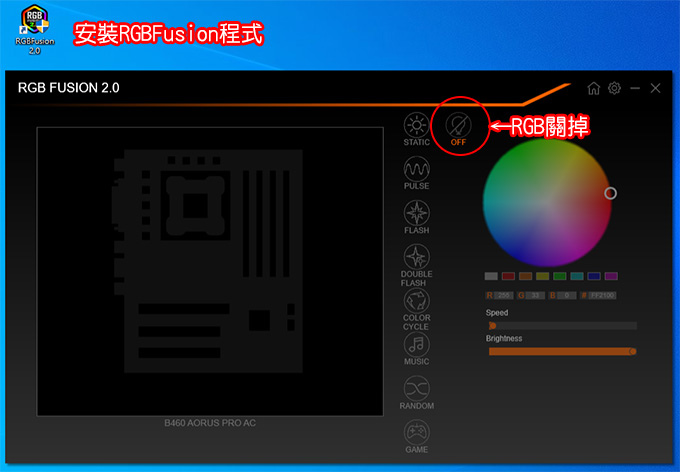Click the RGB FUSION 2.0 title

coord(69,88)
